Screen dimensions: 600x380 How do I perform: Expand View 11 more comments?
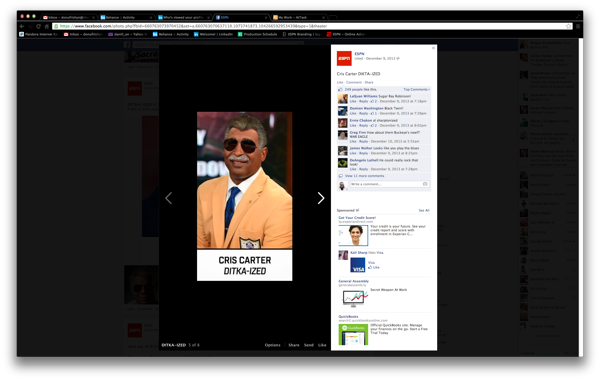[364, 176]
